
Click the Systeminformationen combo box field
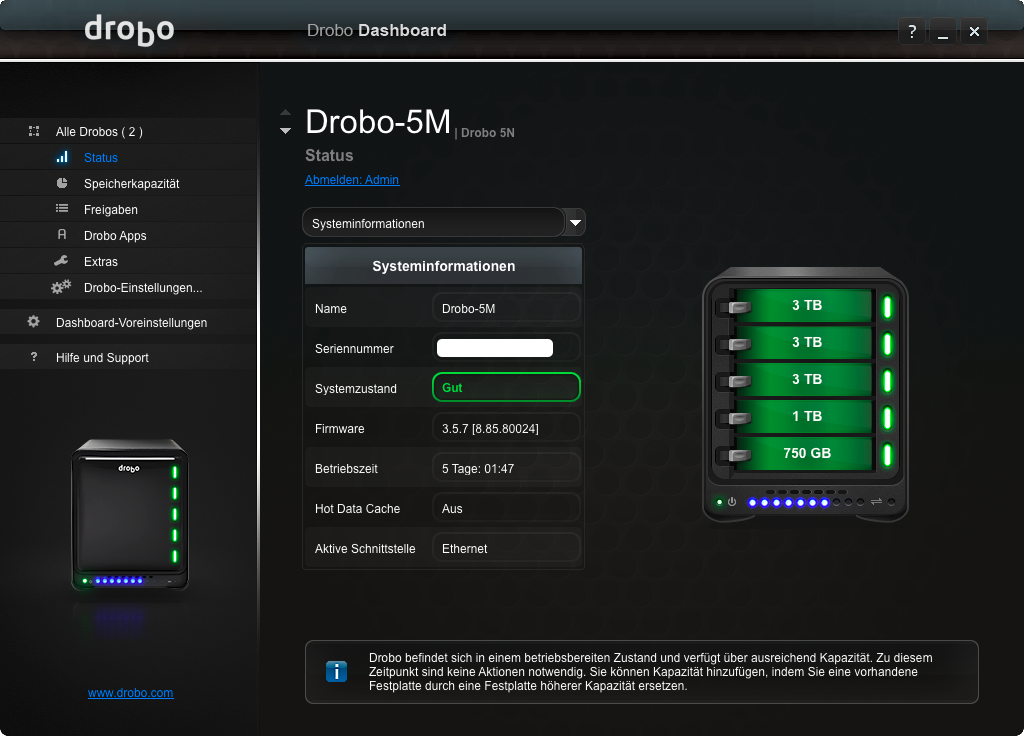tap(433, 223)
